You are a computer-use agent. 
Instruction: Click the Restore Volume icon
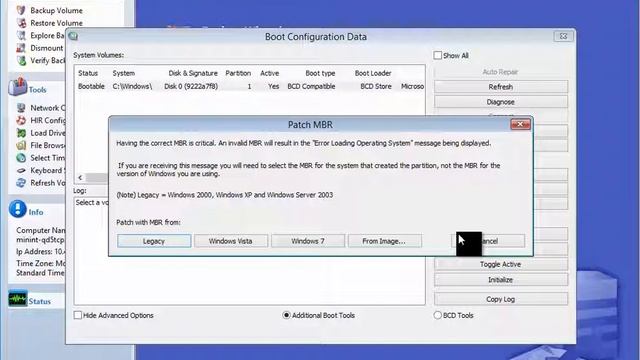pyautogui.click(x=21, y=23)
